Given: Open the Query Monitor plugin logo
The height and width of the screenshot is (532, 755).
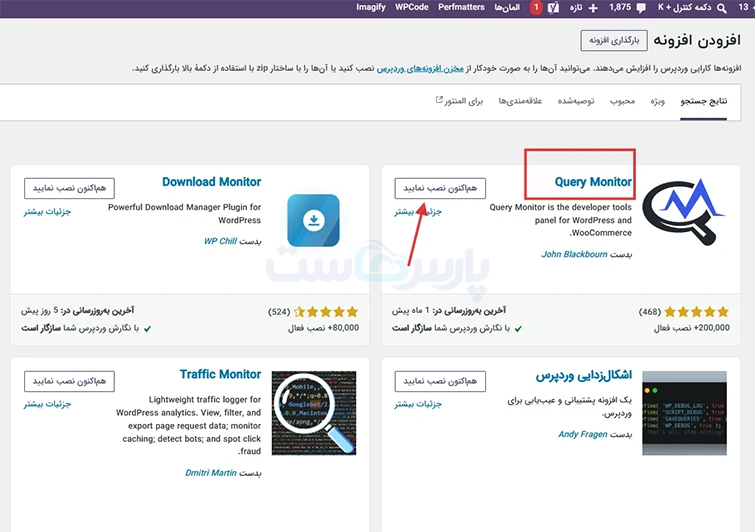Looking at the screenshot, I should coord(684,212).
